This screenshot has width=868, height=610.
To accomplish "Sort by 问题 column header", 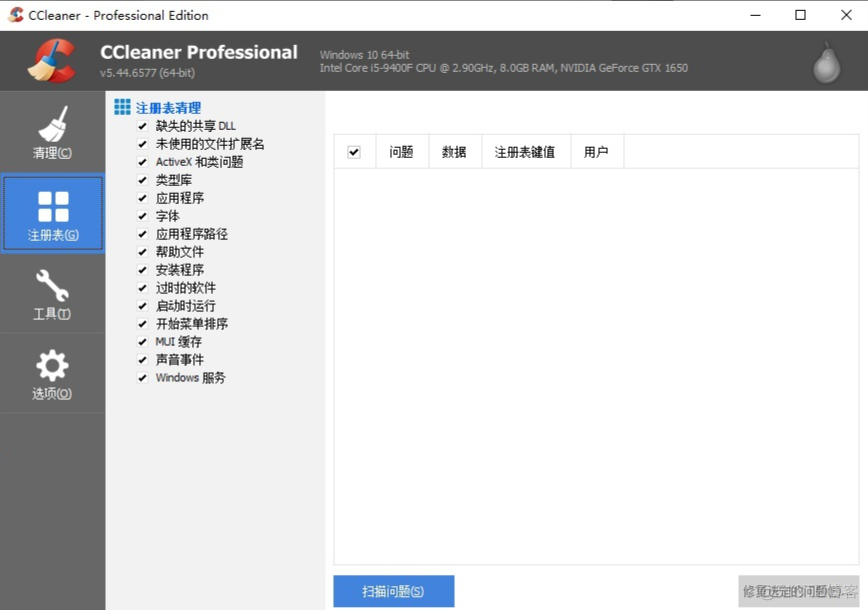I will (402, 152).
